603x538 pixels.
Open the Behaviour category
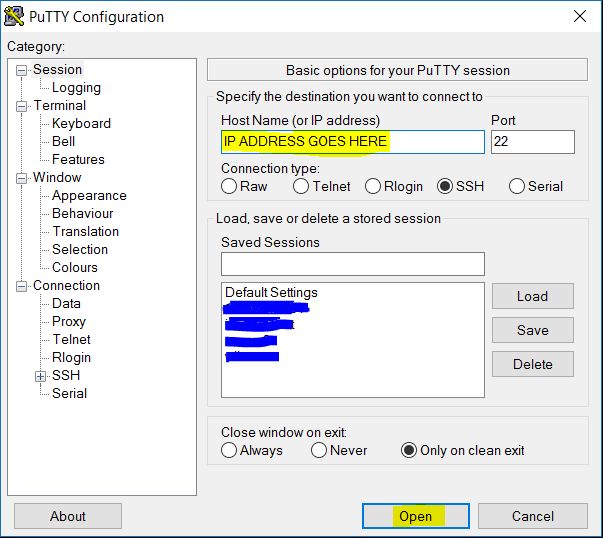coord(83,213)
